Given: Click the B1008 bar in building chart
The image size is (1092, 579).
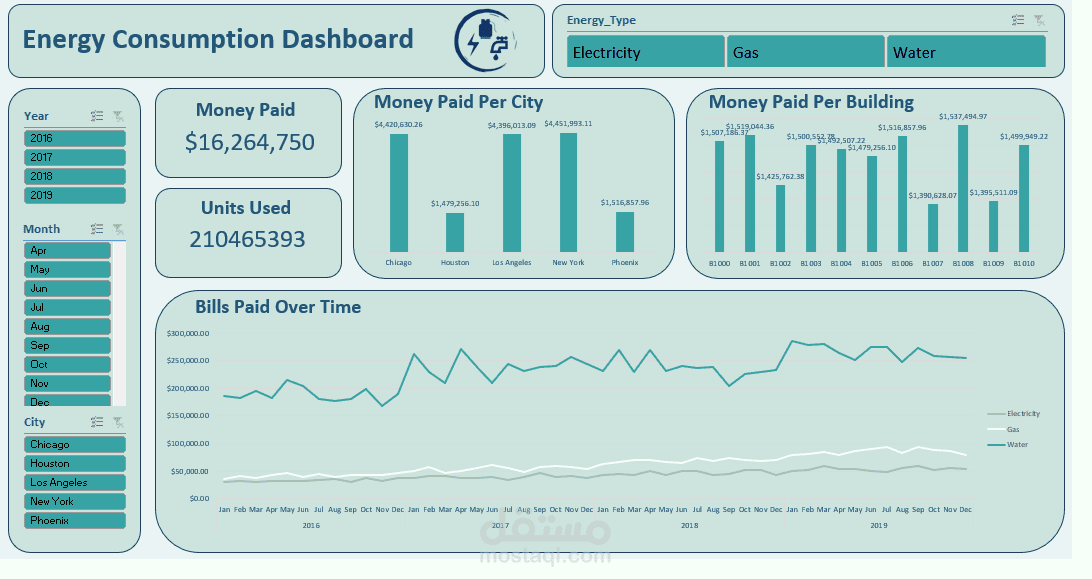Looking at the screenshot, I should tap(963, 189).
